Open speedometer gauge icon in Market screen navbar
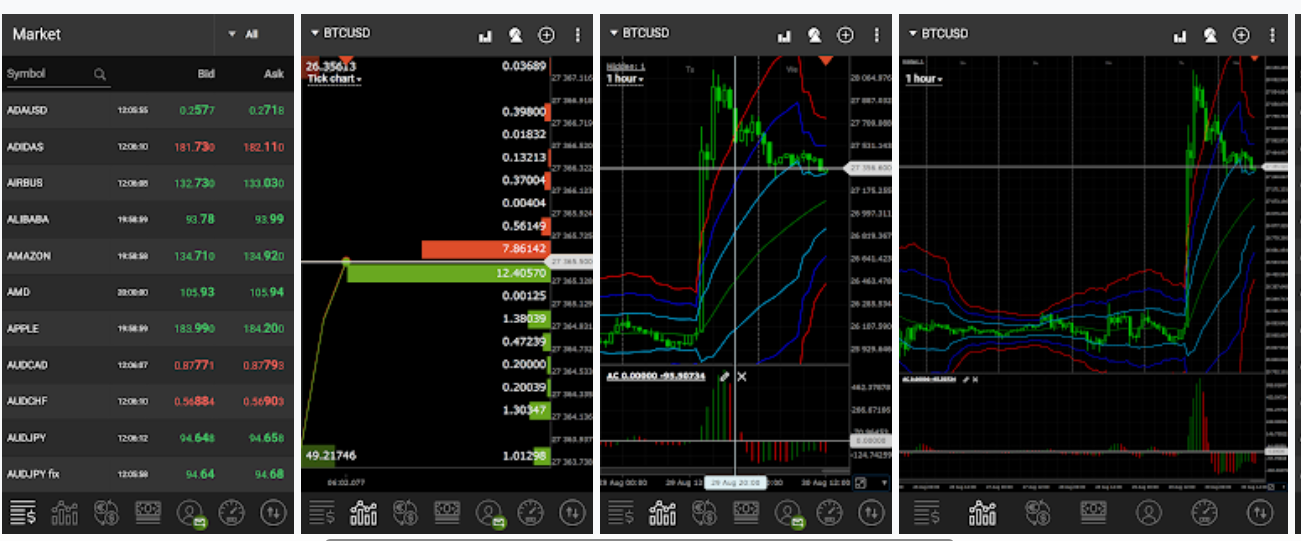Screen dimensions: 1301x541 pos(231,514)
